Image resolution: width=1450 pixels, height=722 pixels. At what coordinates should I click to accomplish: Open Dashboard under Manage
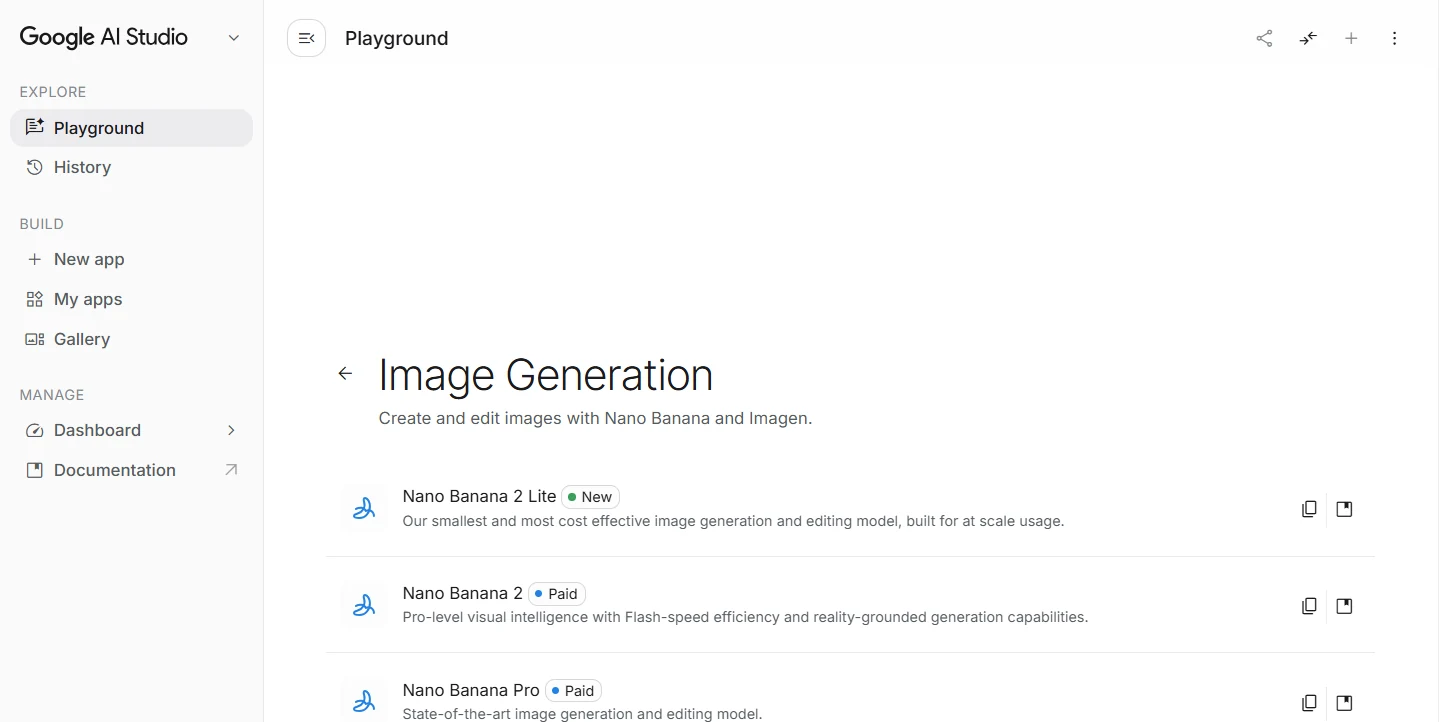tap(131, 430)
